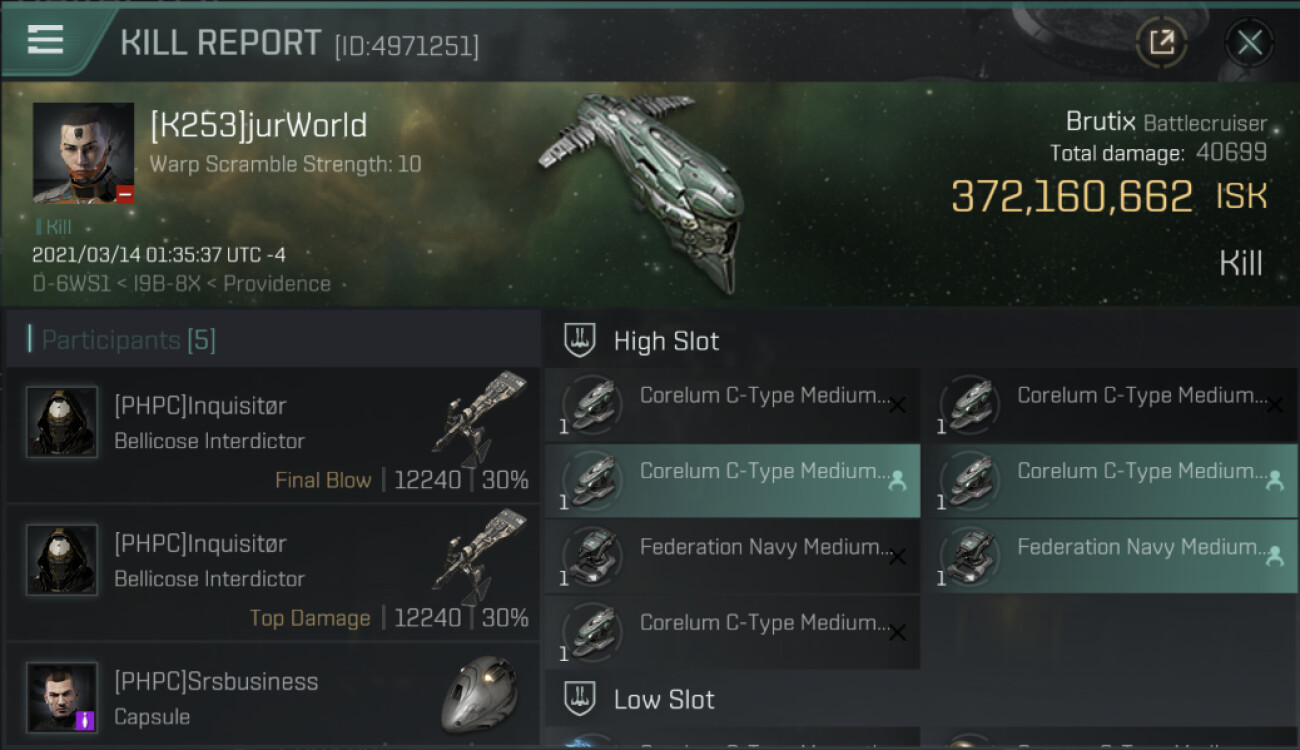Select the Participants [5] header
Screen dimensions: 1300x750
pos(128,340)
